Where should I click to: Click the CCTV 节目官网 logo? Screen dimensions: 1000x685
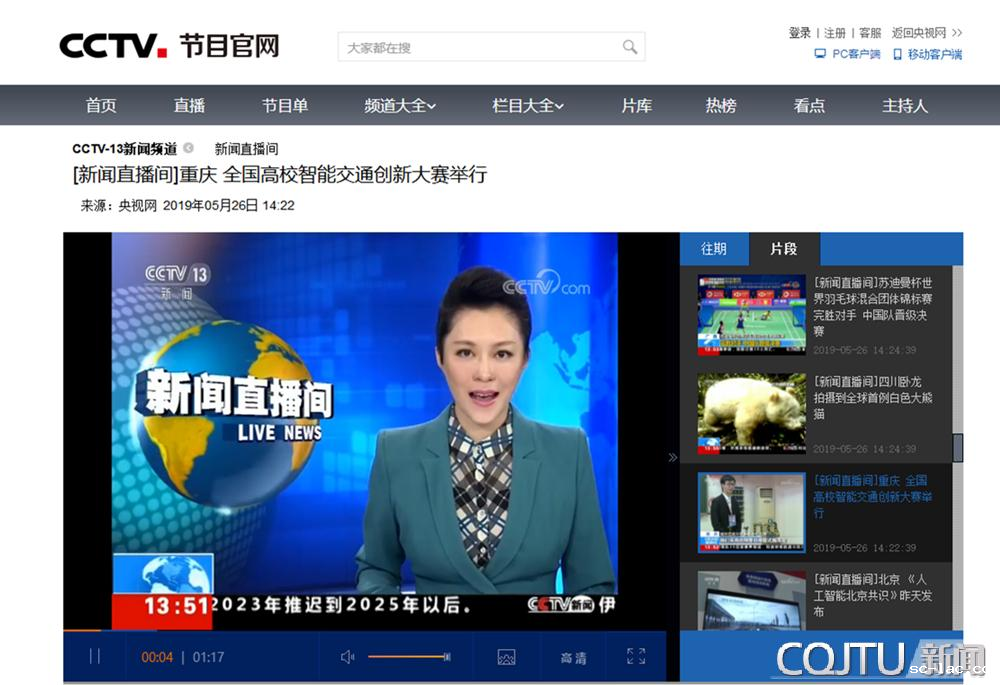(x=169, y=46)
